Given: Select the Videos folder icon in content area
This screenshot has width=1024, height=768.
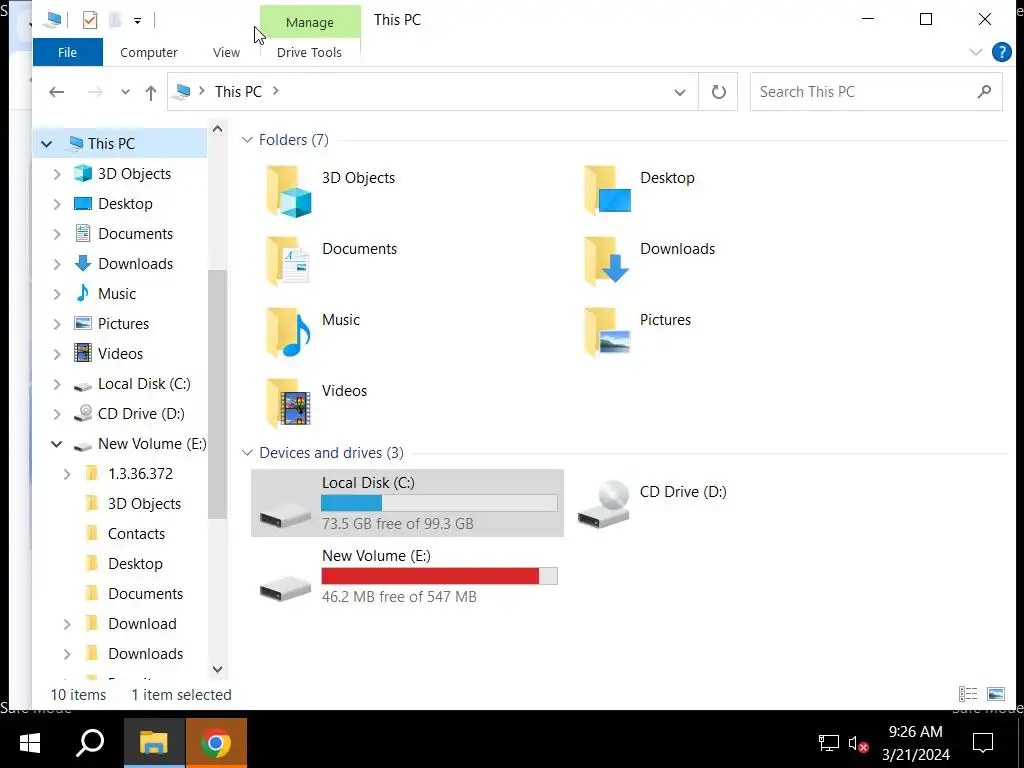Looking at the screenshot, I should pos(288,404).
